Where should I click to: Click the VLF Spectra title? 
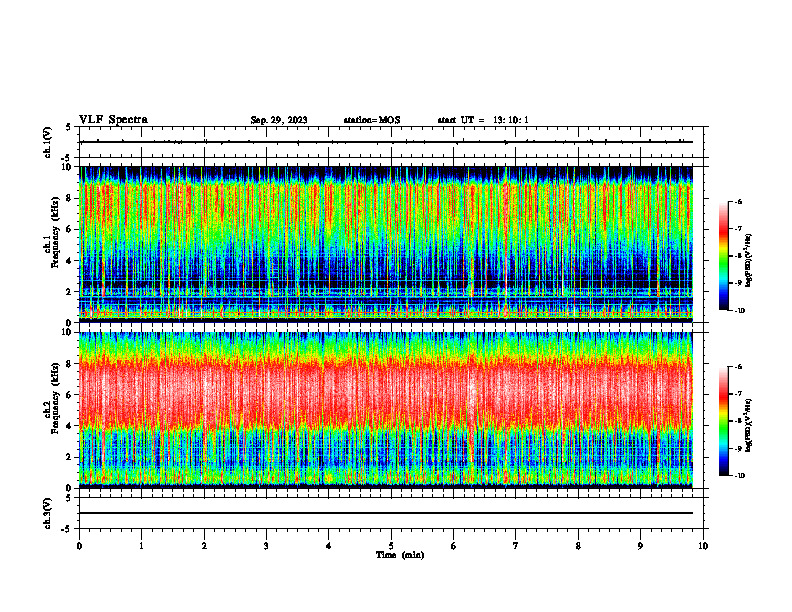coord(113,120)
